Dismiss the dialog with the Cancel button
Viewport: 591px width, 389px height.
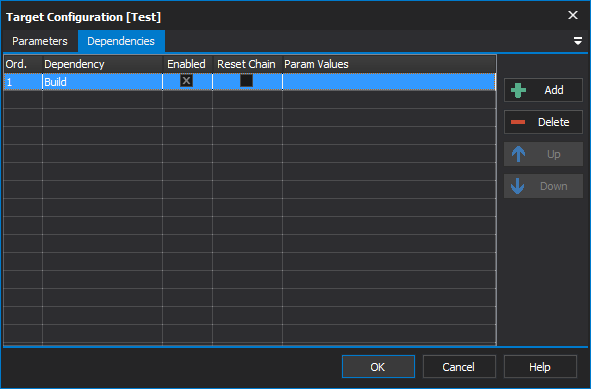click(x=459, y=367)
